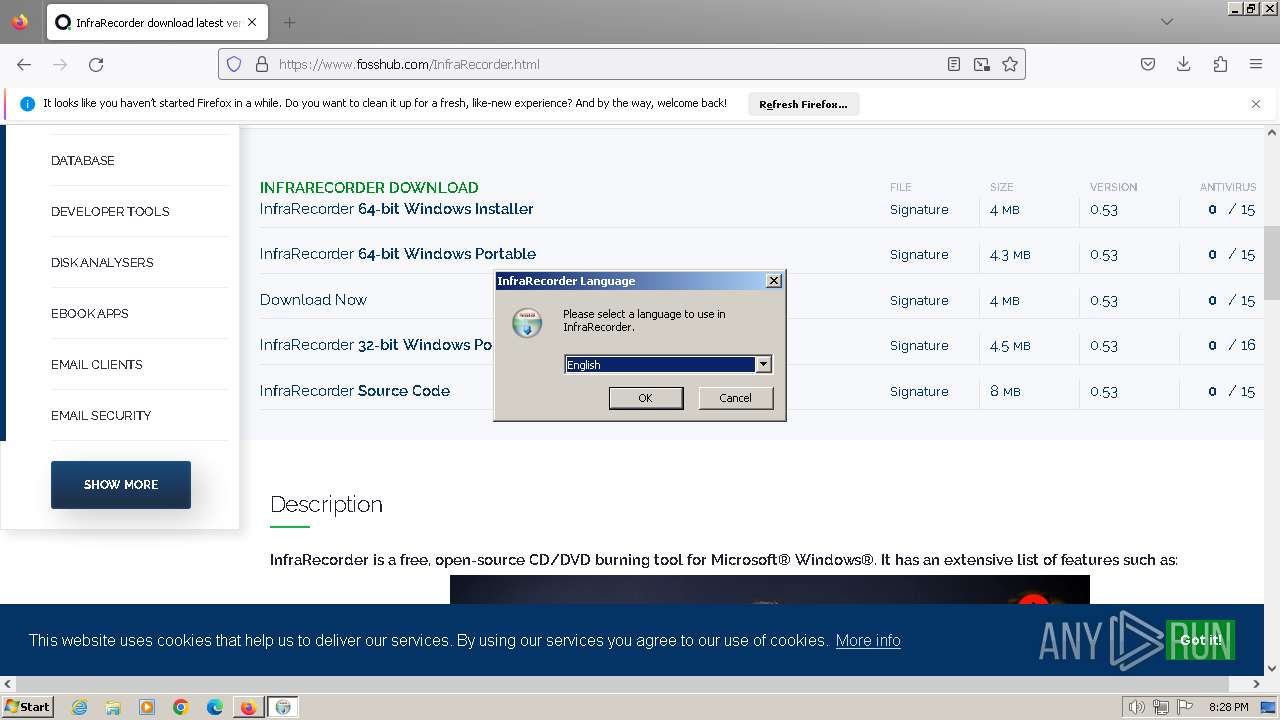Open the language dropdown showing English
The image size is (1280, 720).
763,365
